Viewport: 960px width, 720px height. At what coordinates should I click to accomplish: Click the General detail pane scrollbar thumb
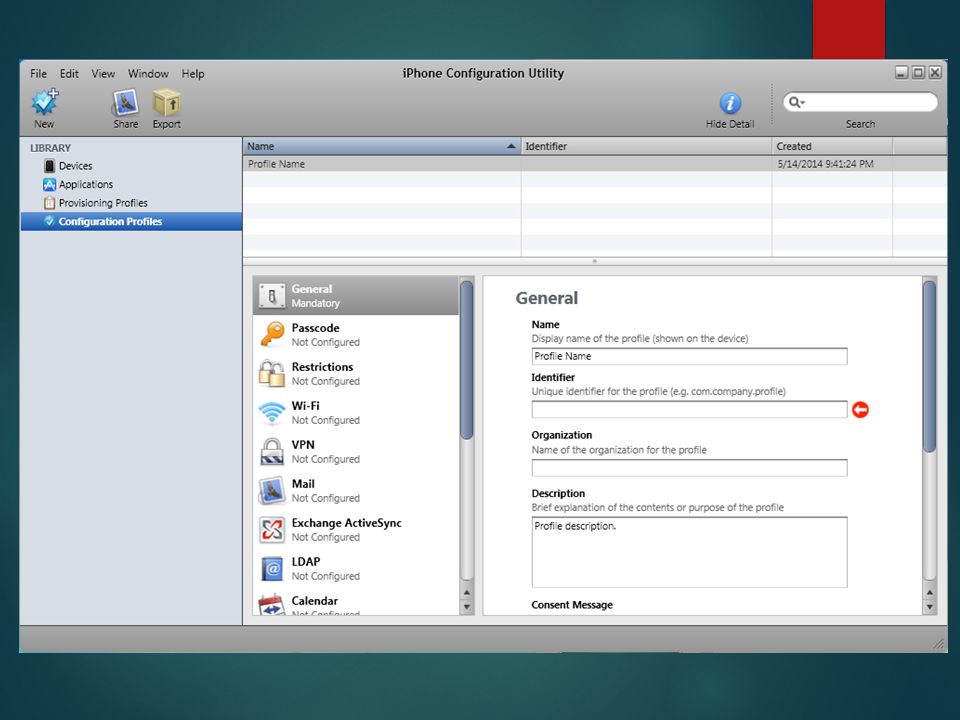point(929,366)
